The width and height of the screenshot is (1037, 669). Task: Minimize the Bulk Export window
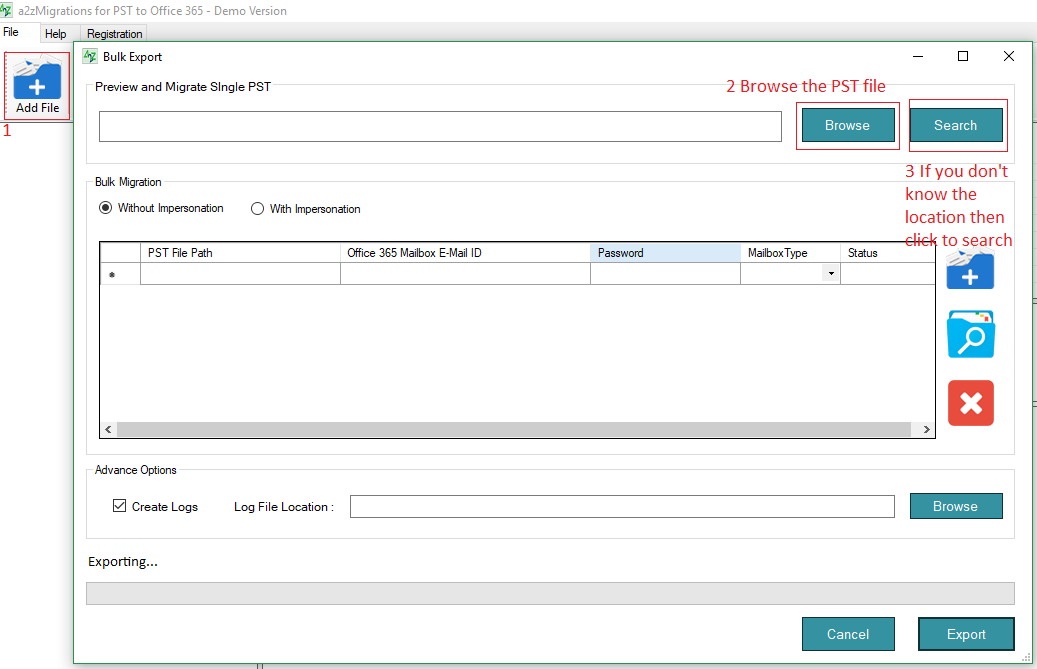pyautogui.click(x=918, y=56)
